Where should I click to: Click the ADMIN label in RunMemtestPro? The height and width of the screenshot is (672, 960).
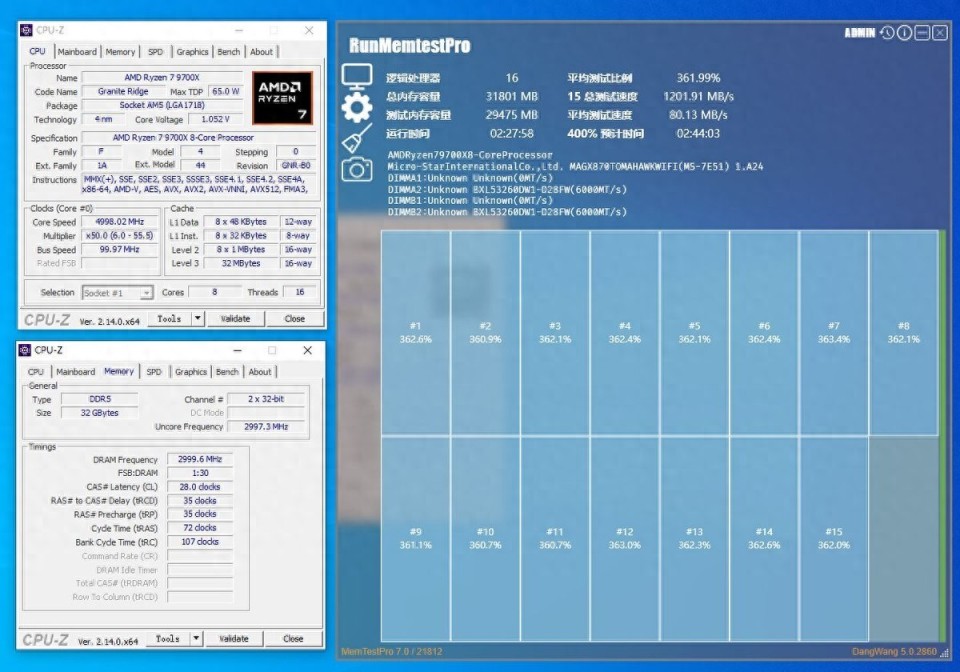pyautogui.click(x=859, y=33)
